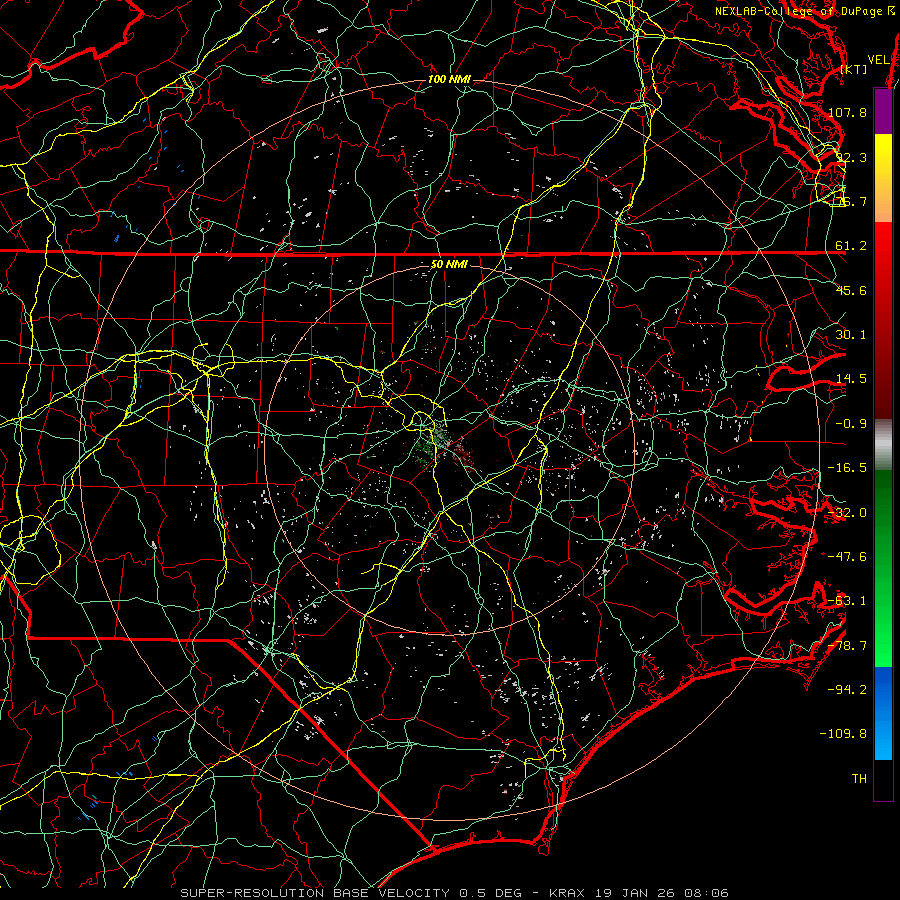Pick the yellow segment of the color bar

883,156
